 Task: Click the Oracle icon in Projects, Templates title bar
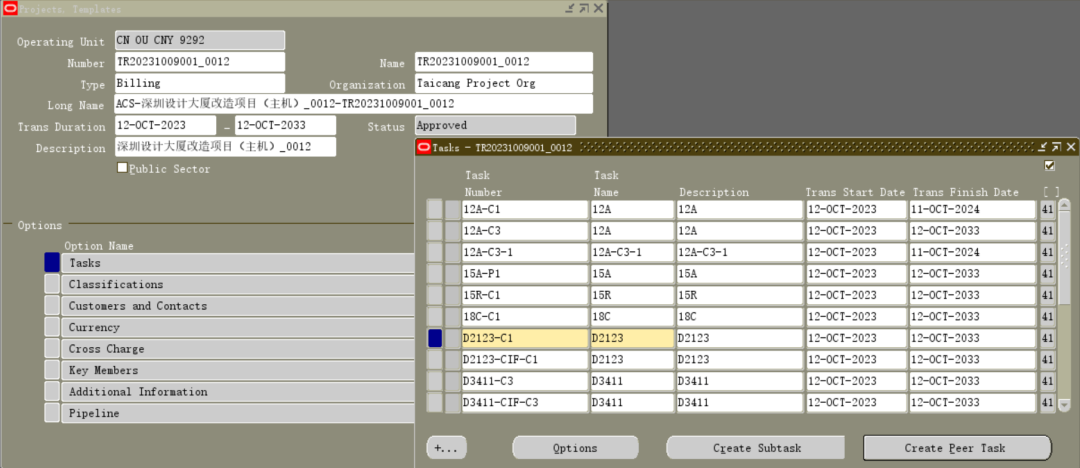[x=10, y=9]
